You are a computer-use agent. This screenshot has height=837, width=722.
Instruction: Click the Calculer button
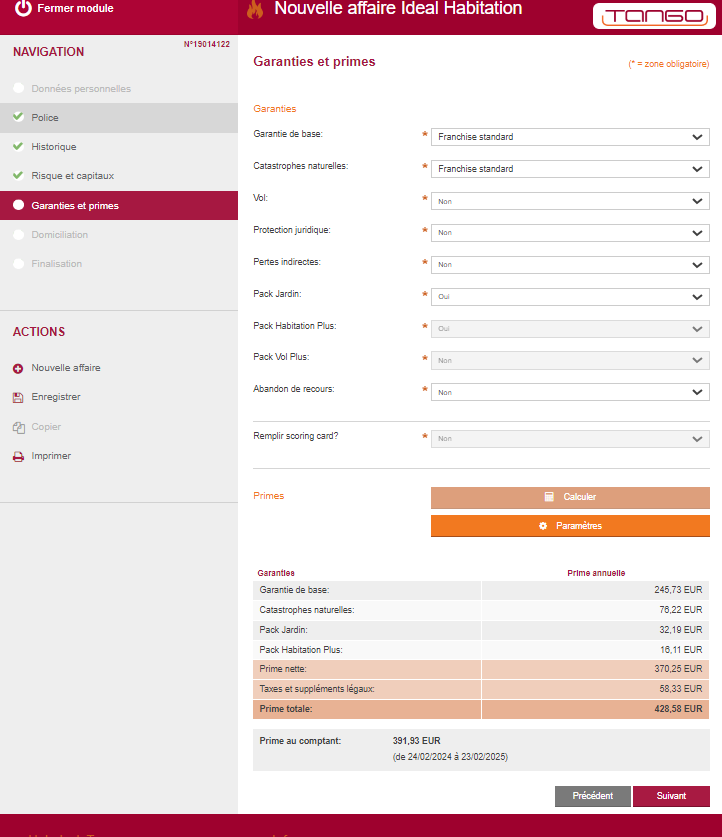point(570,498)
